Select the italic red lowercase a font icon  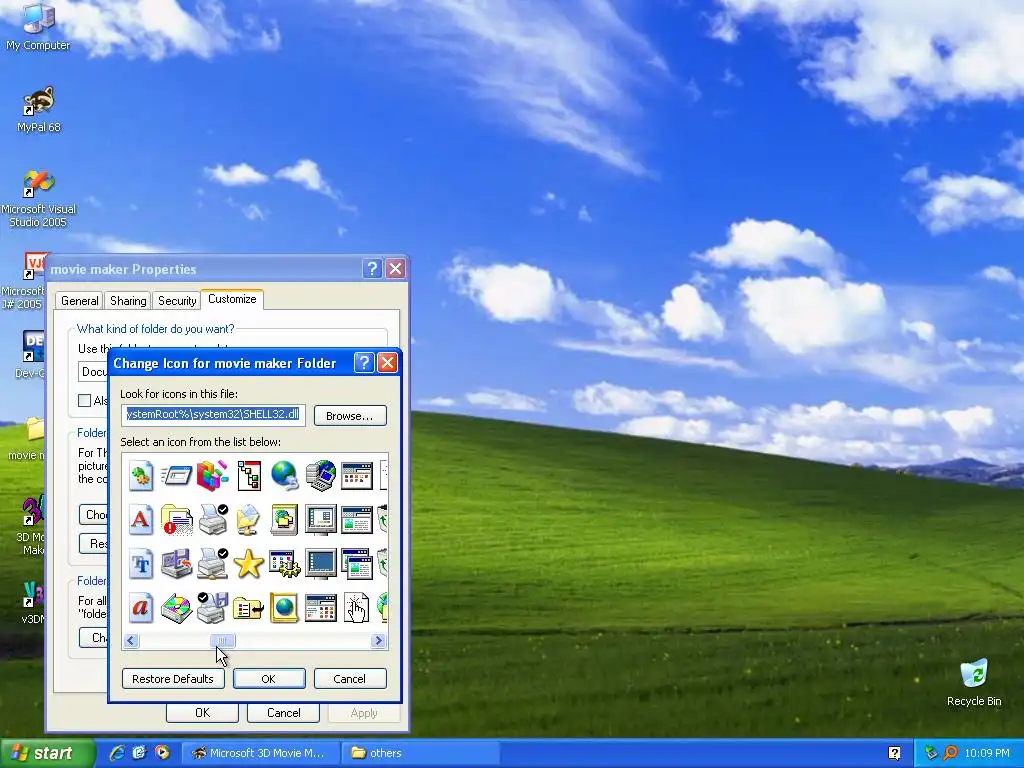pyautogui.click(x=140, y=607)
